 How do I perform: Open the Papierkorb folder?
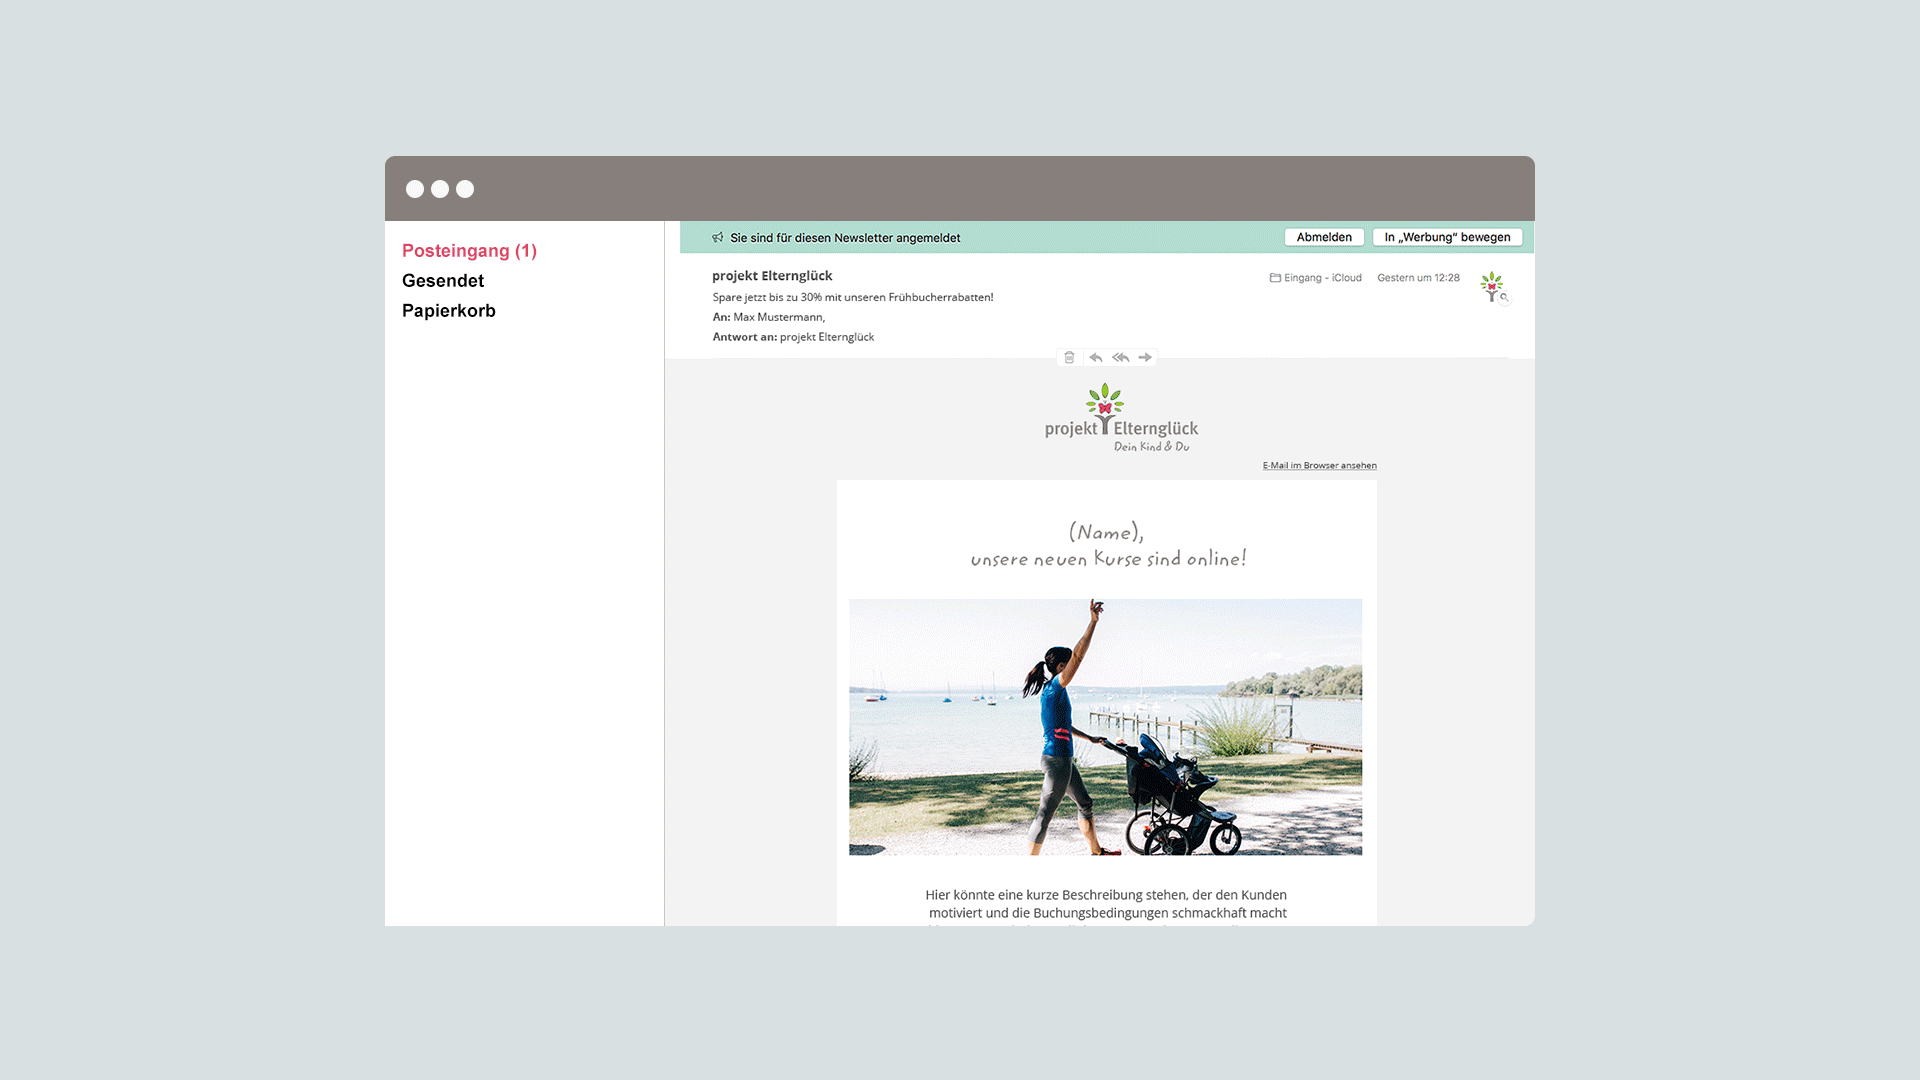tap(449, 311)
